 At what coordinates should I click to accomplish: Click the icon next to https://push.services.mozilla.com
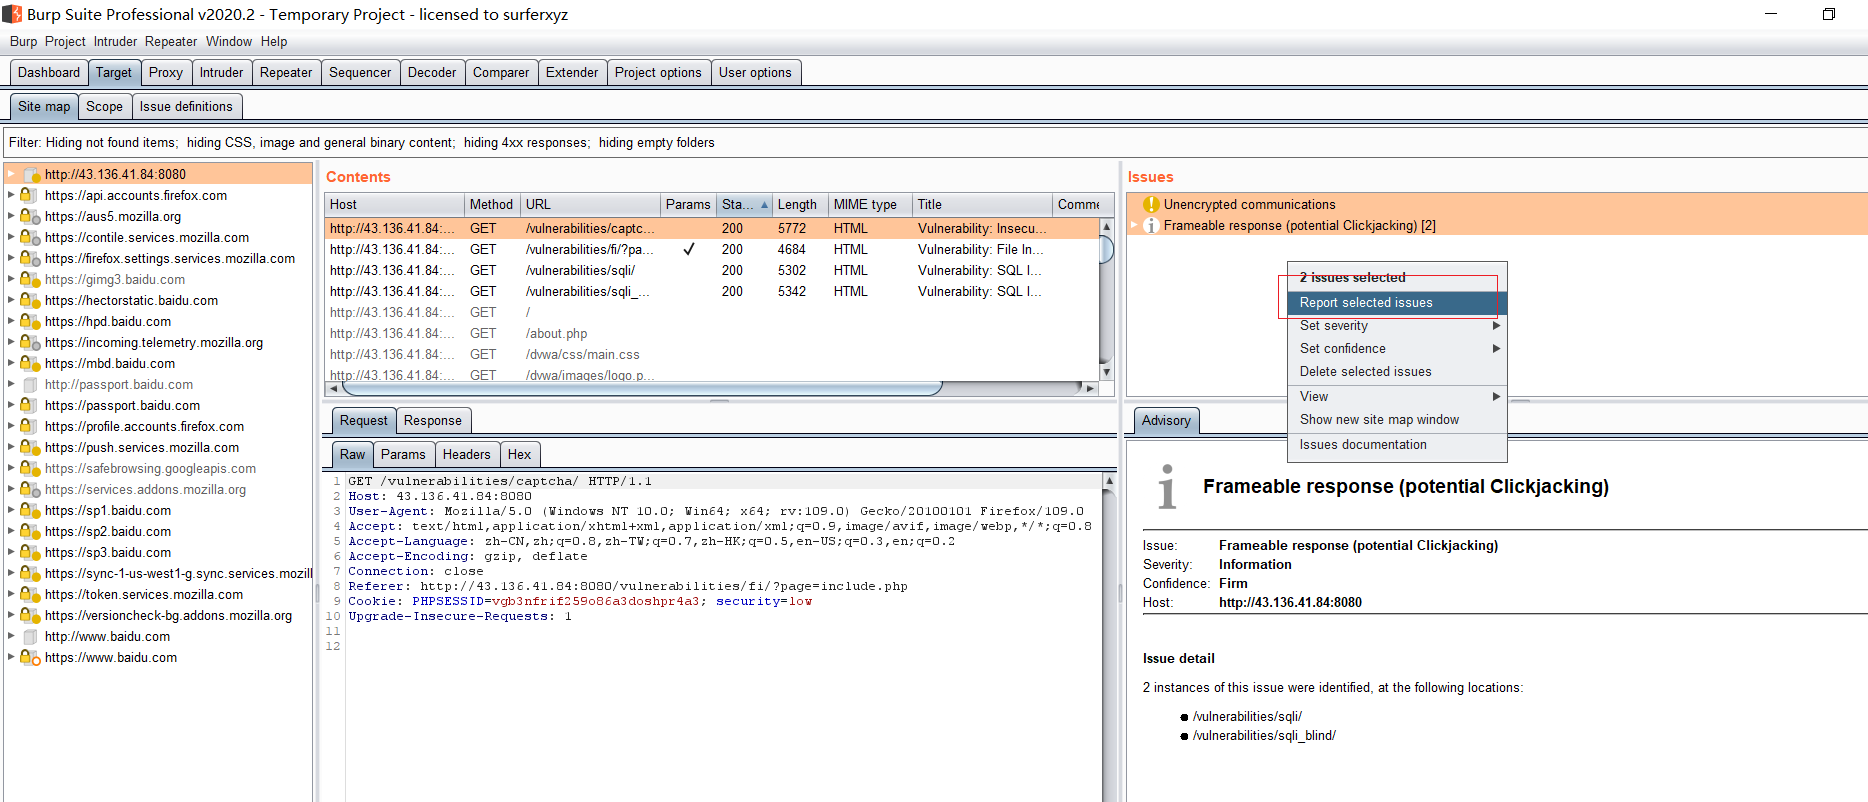click(30, 448)
